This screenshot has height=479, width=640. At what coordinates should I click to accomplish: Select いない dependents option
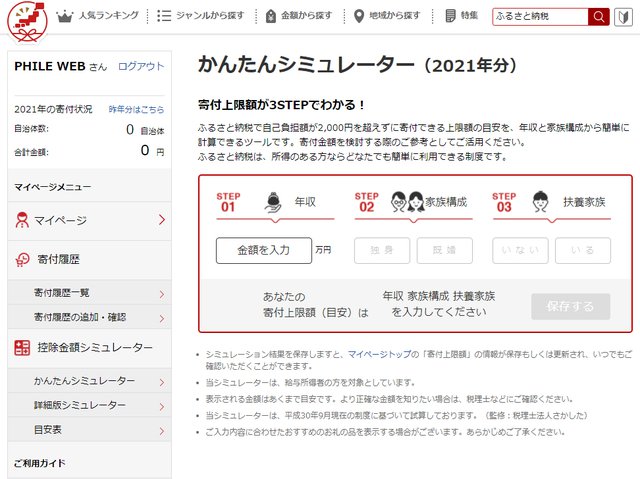tap(520, 251)
